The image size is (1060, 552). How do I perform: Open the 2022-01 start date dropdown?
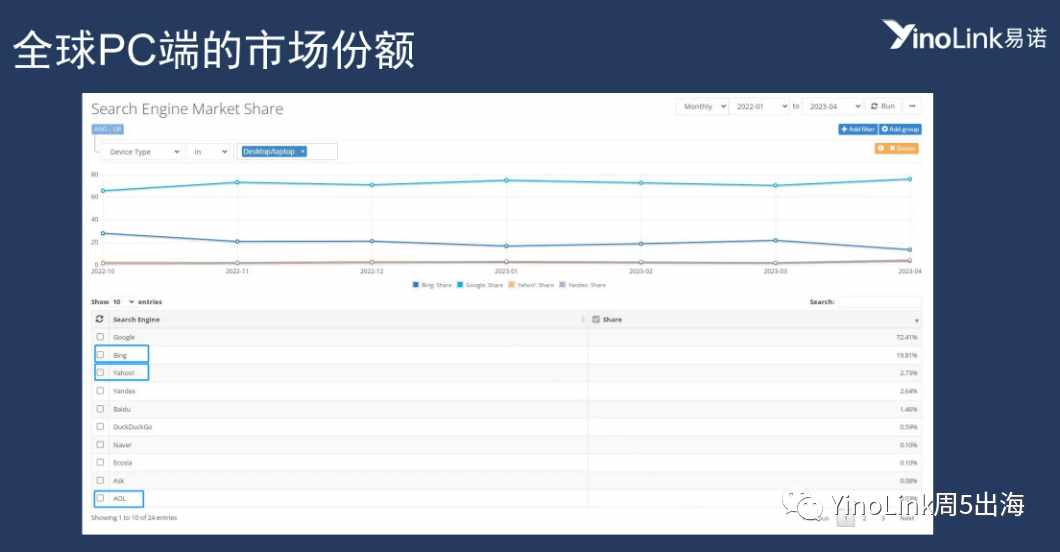click(760, 107)
